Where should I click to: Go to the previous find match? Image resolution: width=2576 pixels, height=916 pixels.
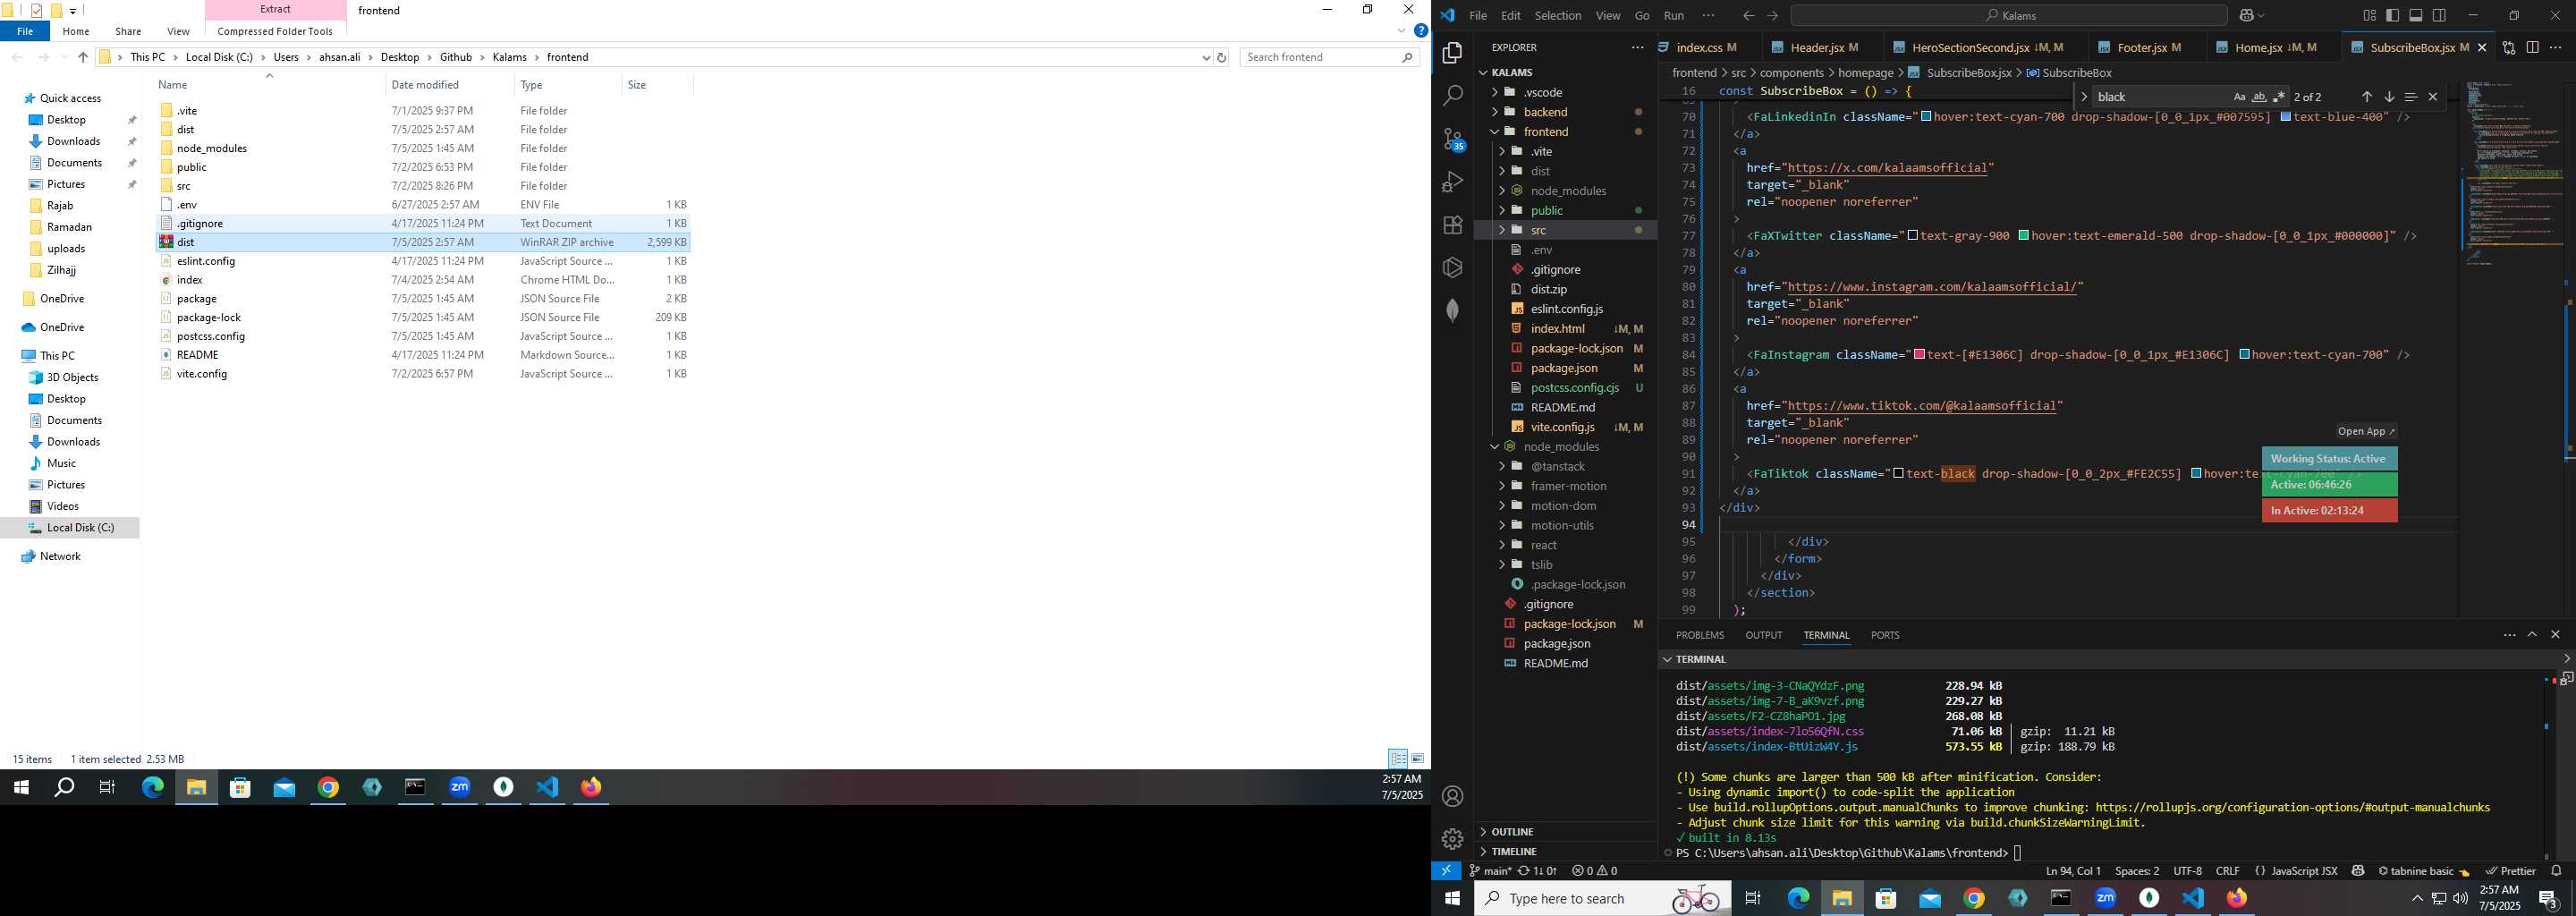(x=2366, y=97)
